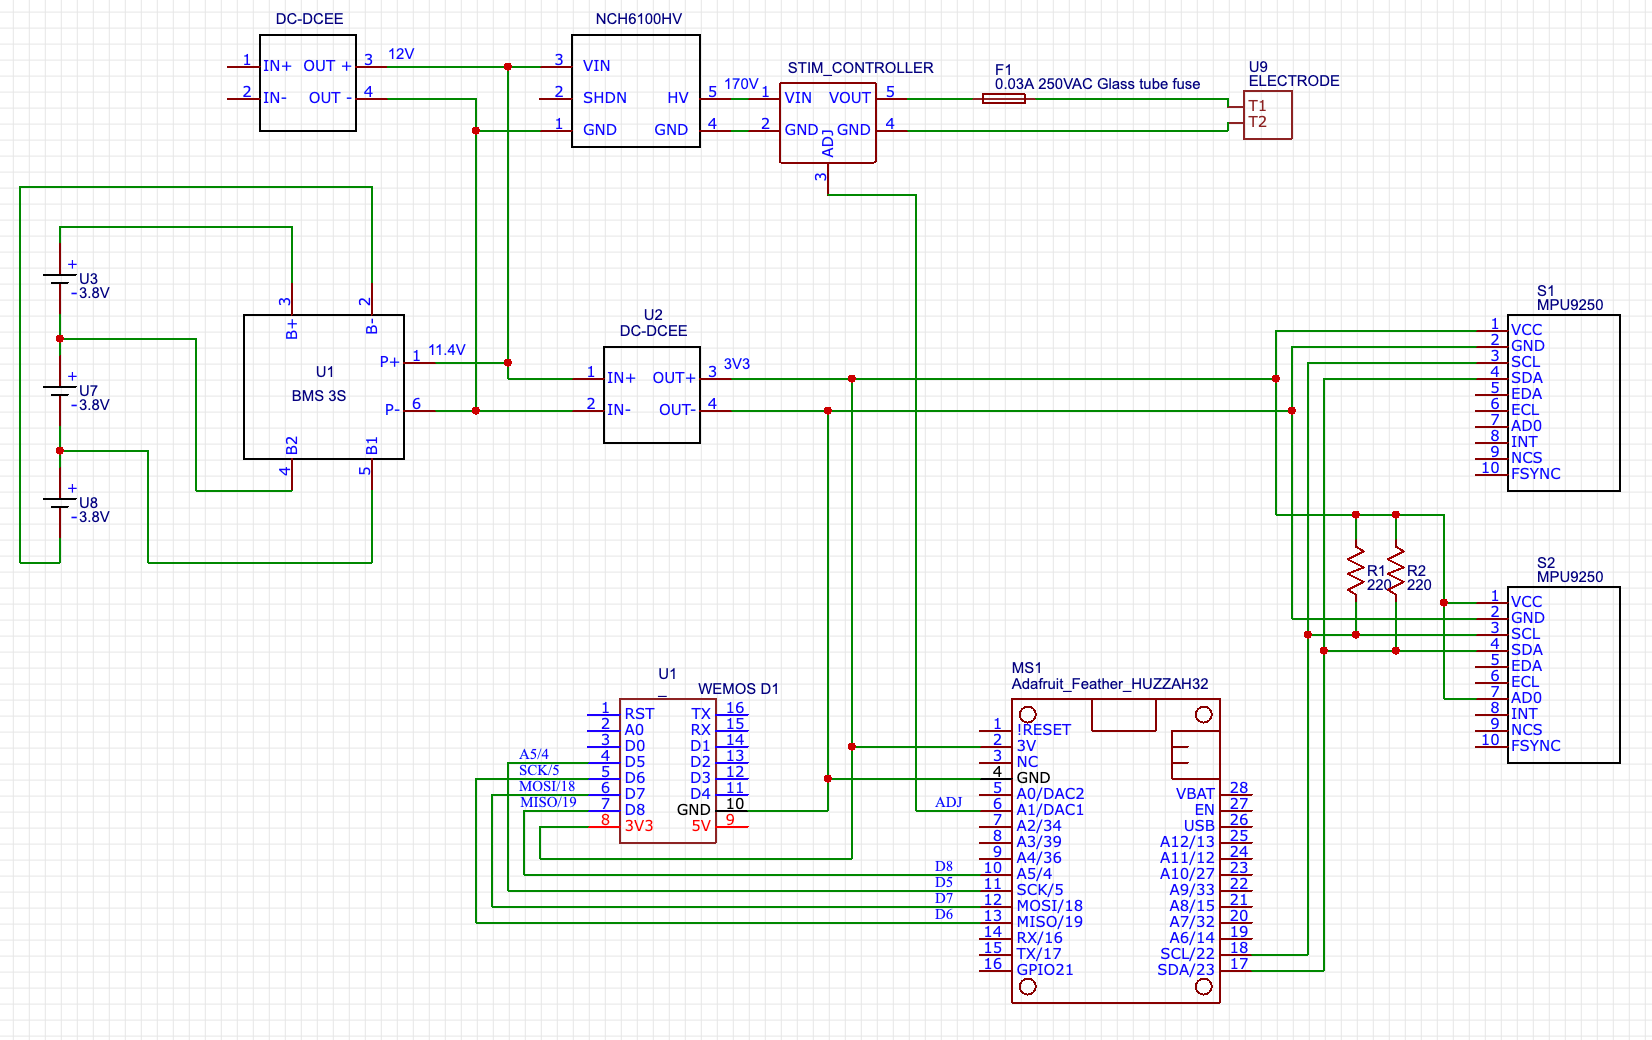Click the SCK/5 net label near WEMOS

coord(539,770)
